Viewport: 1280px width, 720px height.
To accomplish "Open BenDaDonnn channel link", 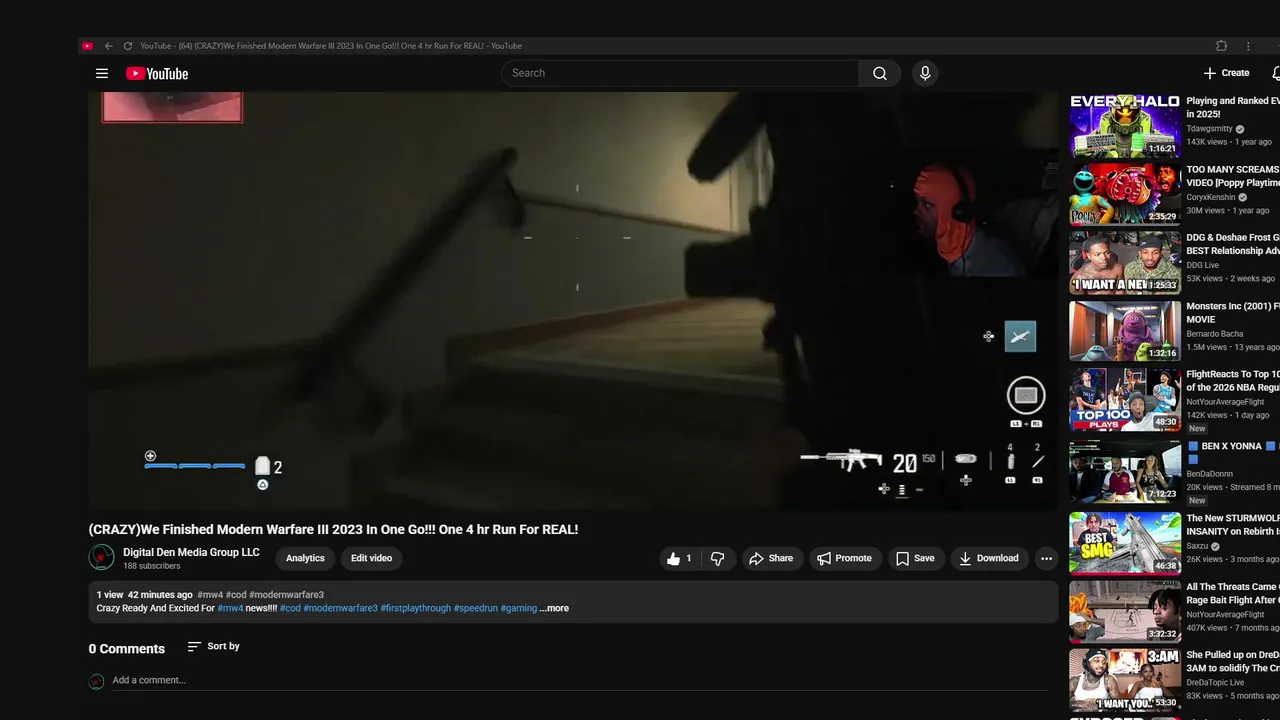I will [1210, 474].
